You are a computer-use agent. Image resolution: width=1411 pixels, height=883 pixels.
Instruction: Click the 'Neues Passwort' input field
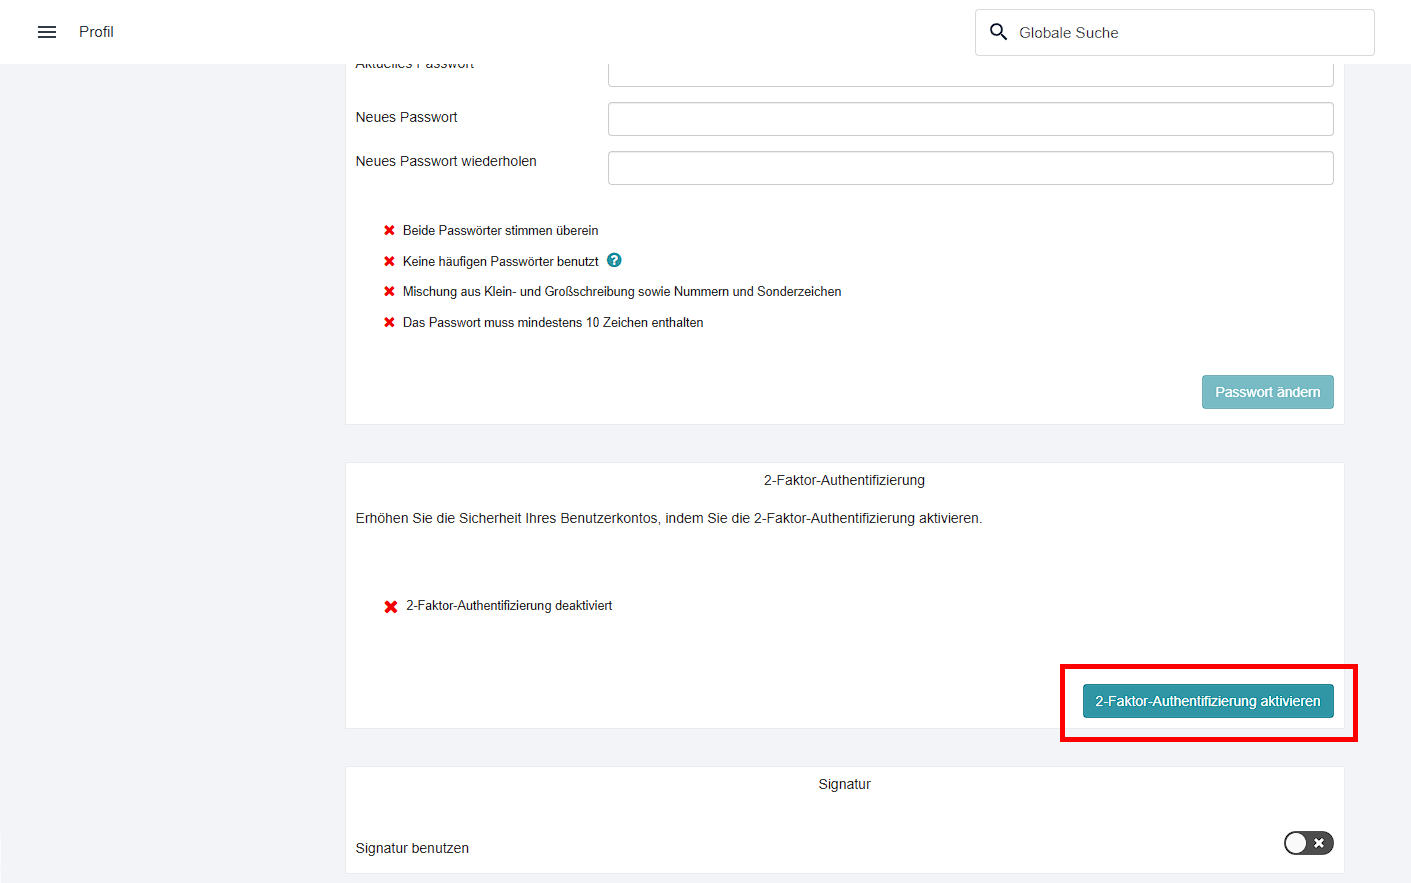[970, 118]
